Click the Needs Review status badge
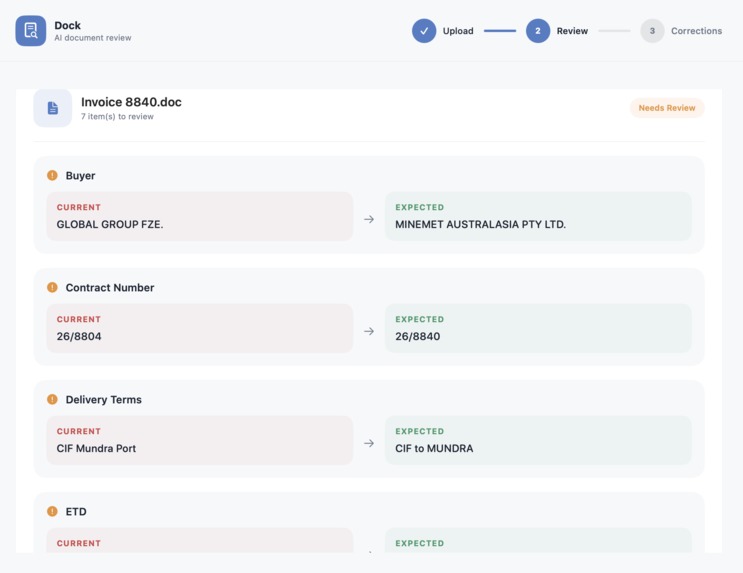 pos(667,108)
